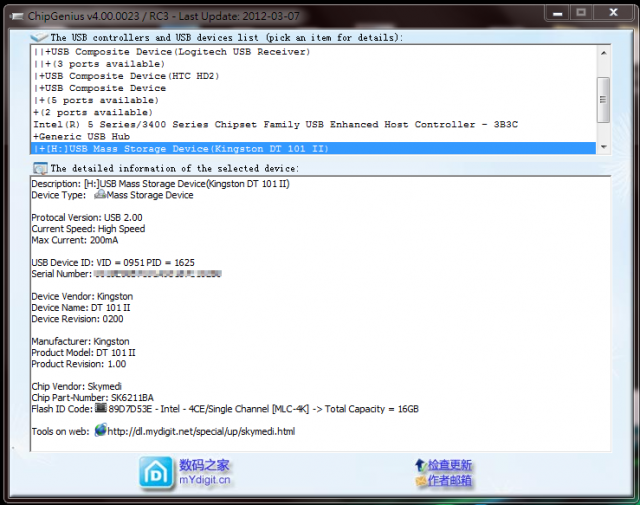Click the device list scrollbar thumb
Viewport: 640px width, 505px height.
coord(603,100)
